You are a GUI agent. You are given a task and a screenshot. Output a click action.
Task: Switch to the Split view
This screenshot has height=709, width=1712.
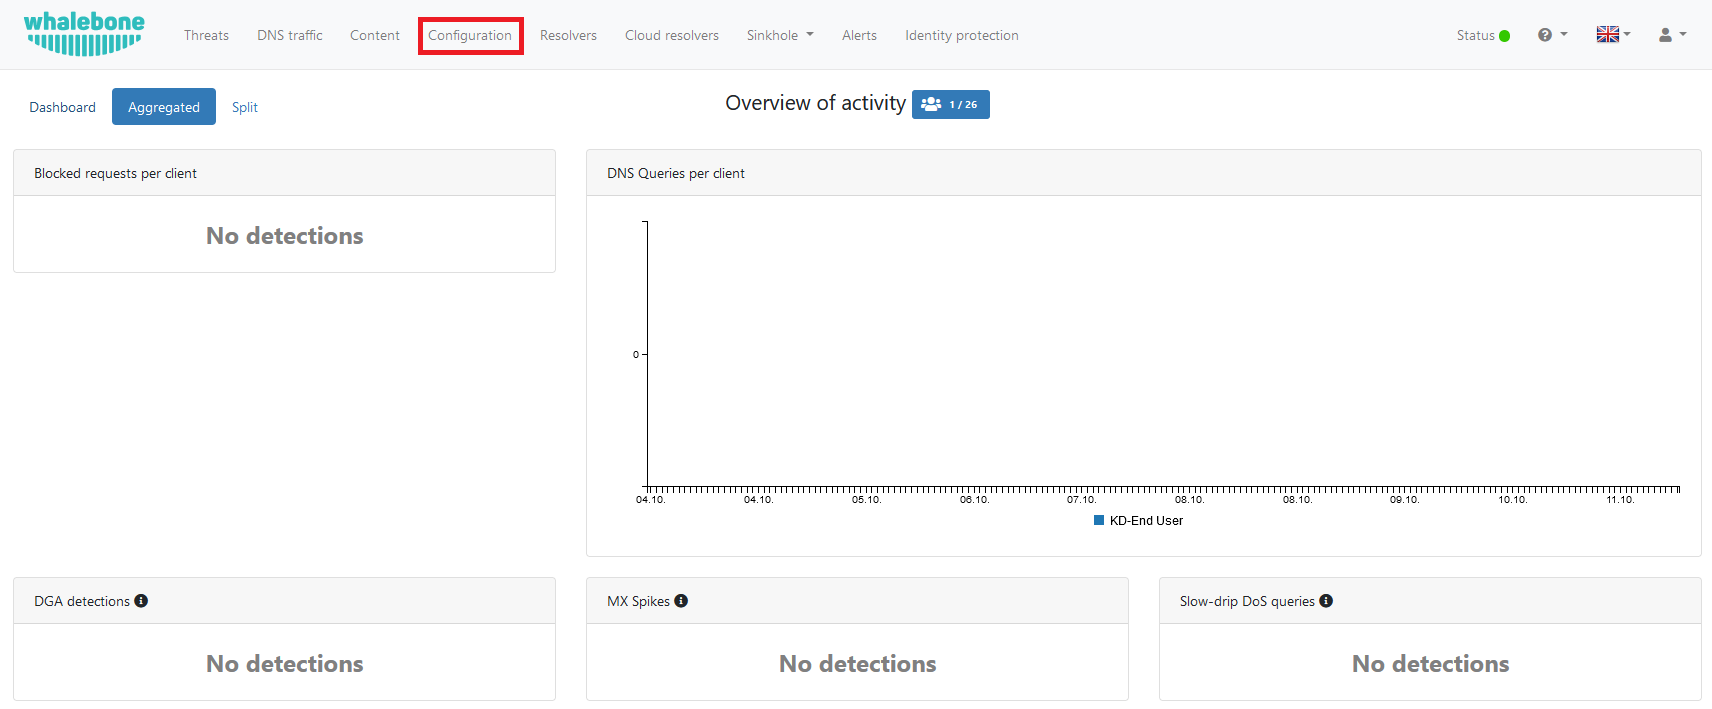245,107
